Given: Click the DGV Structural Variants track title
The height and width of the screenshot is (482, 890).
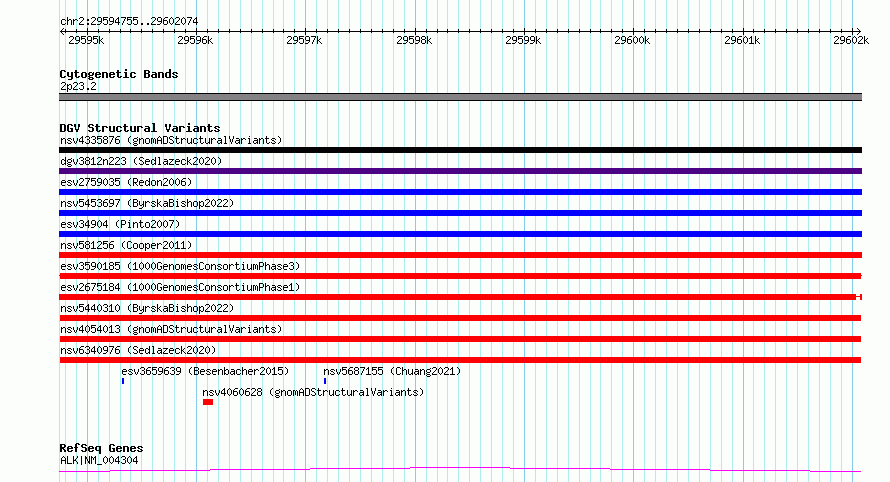Looking at the screenshot, I should [x=140, y=128].
